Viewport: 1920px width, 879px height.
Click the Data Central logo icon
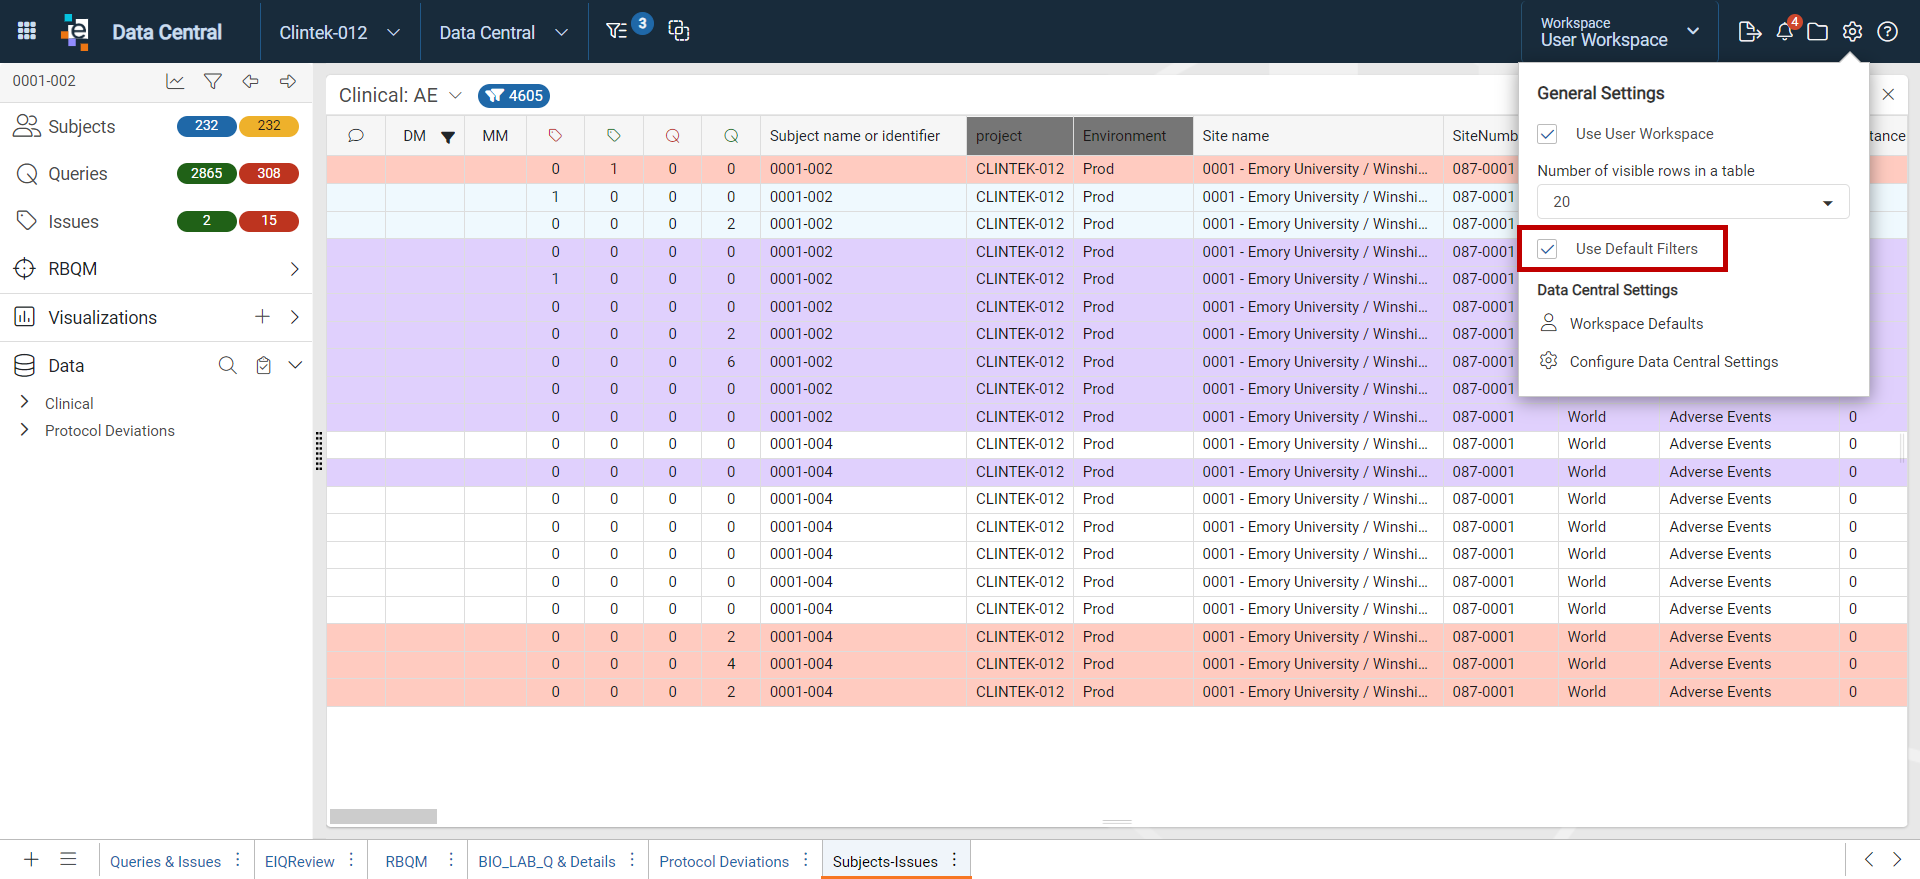pos(75,31)
